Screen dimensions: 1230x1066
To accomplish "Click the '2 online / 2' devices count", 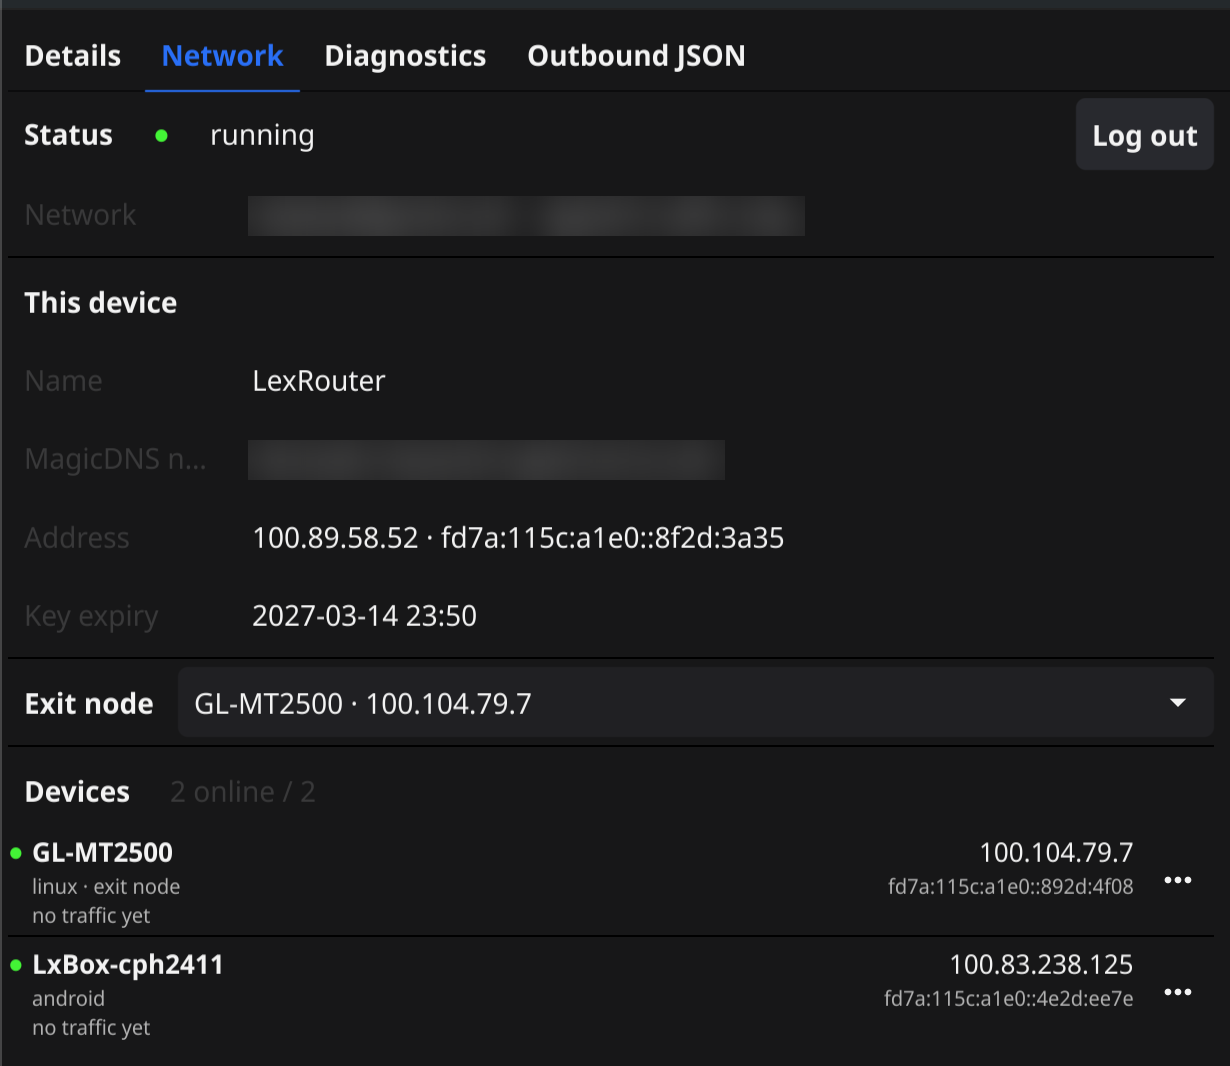I will coord(243,792).
